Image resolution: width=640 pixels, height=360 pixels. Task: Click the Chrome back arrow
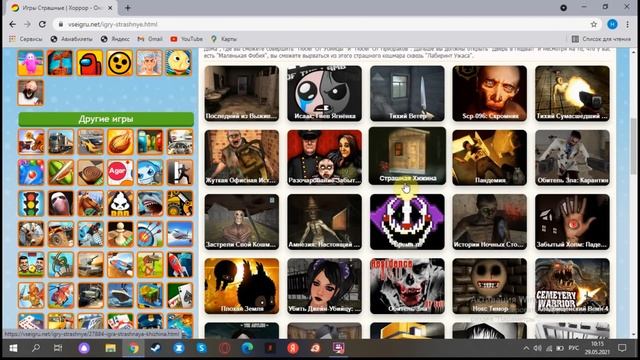pos(12,24)
